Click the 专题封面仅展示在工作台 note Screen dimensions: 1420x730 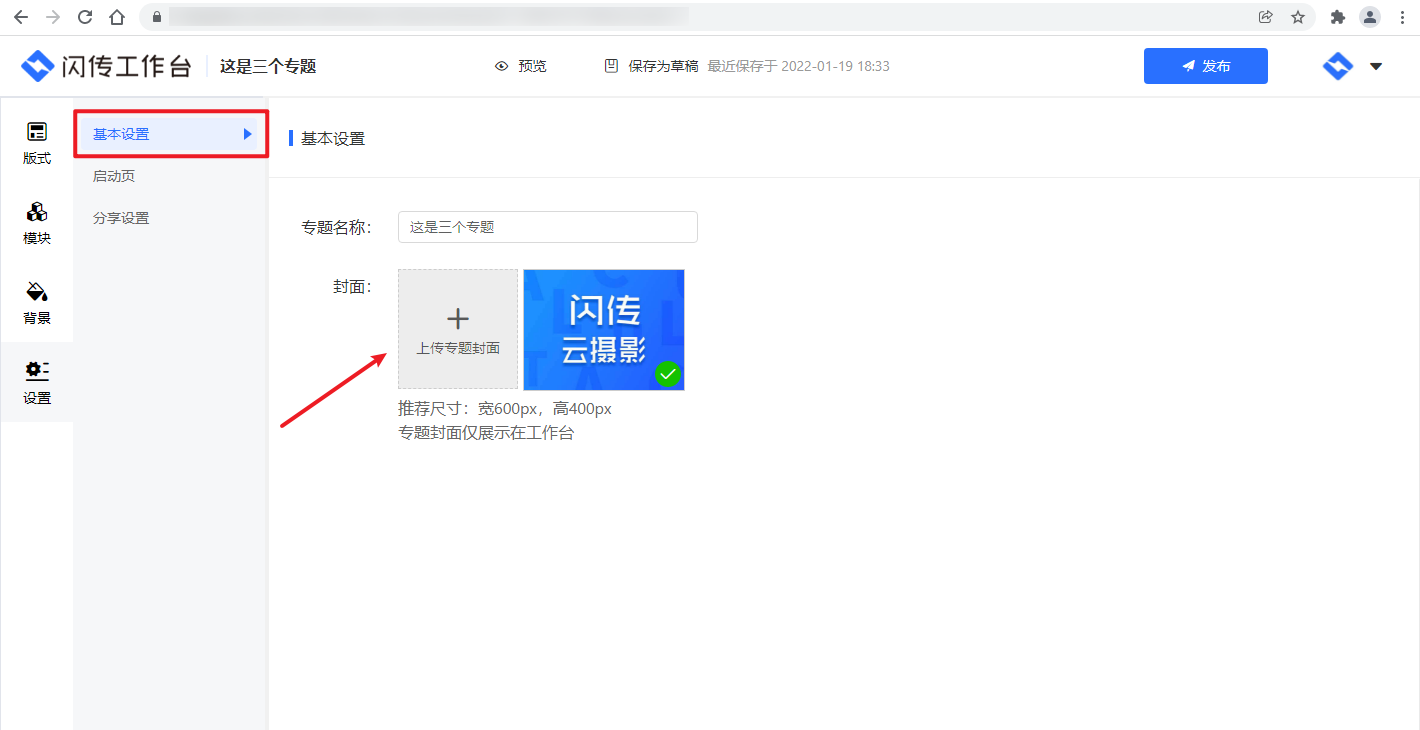coord(486,433)
